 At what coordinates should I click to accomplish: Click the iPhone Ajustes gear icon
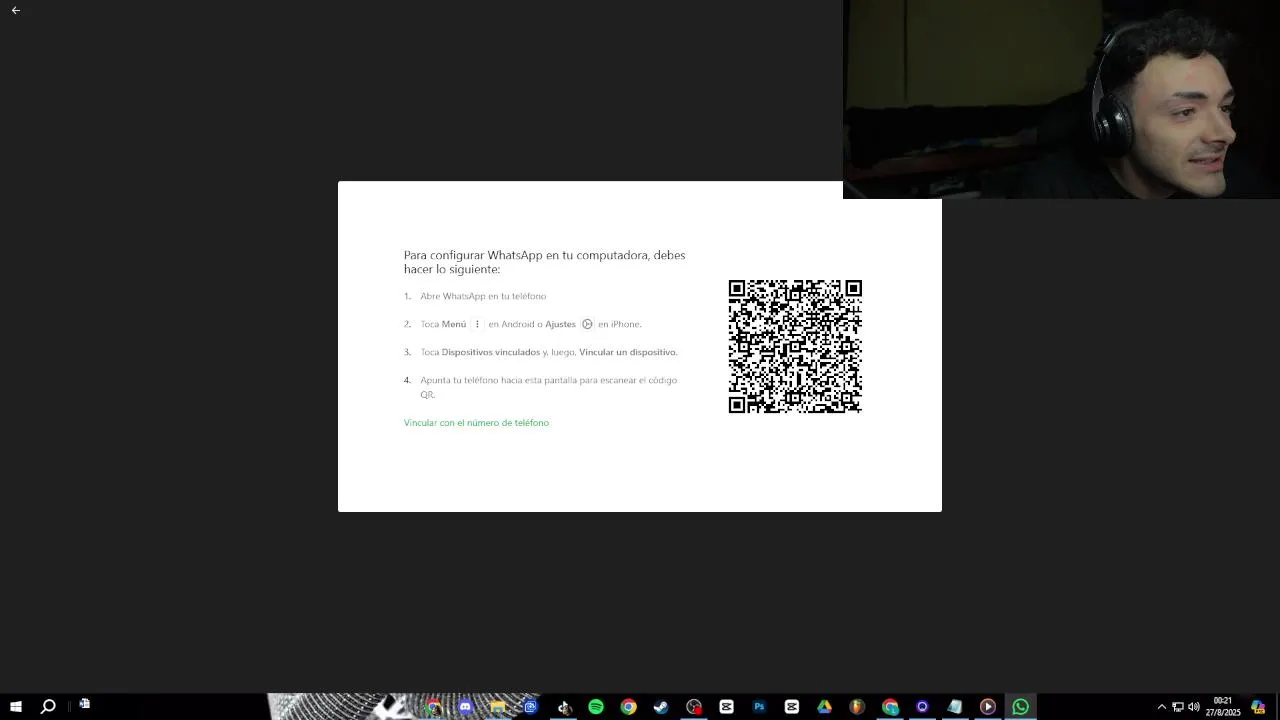587,324
